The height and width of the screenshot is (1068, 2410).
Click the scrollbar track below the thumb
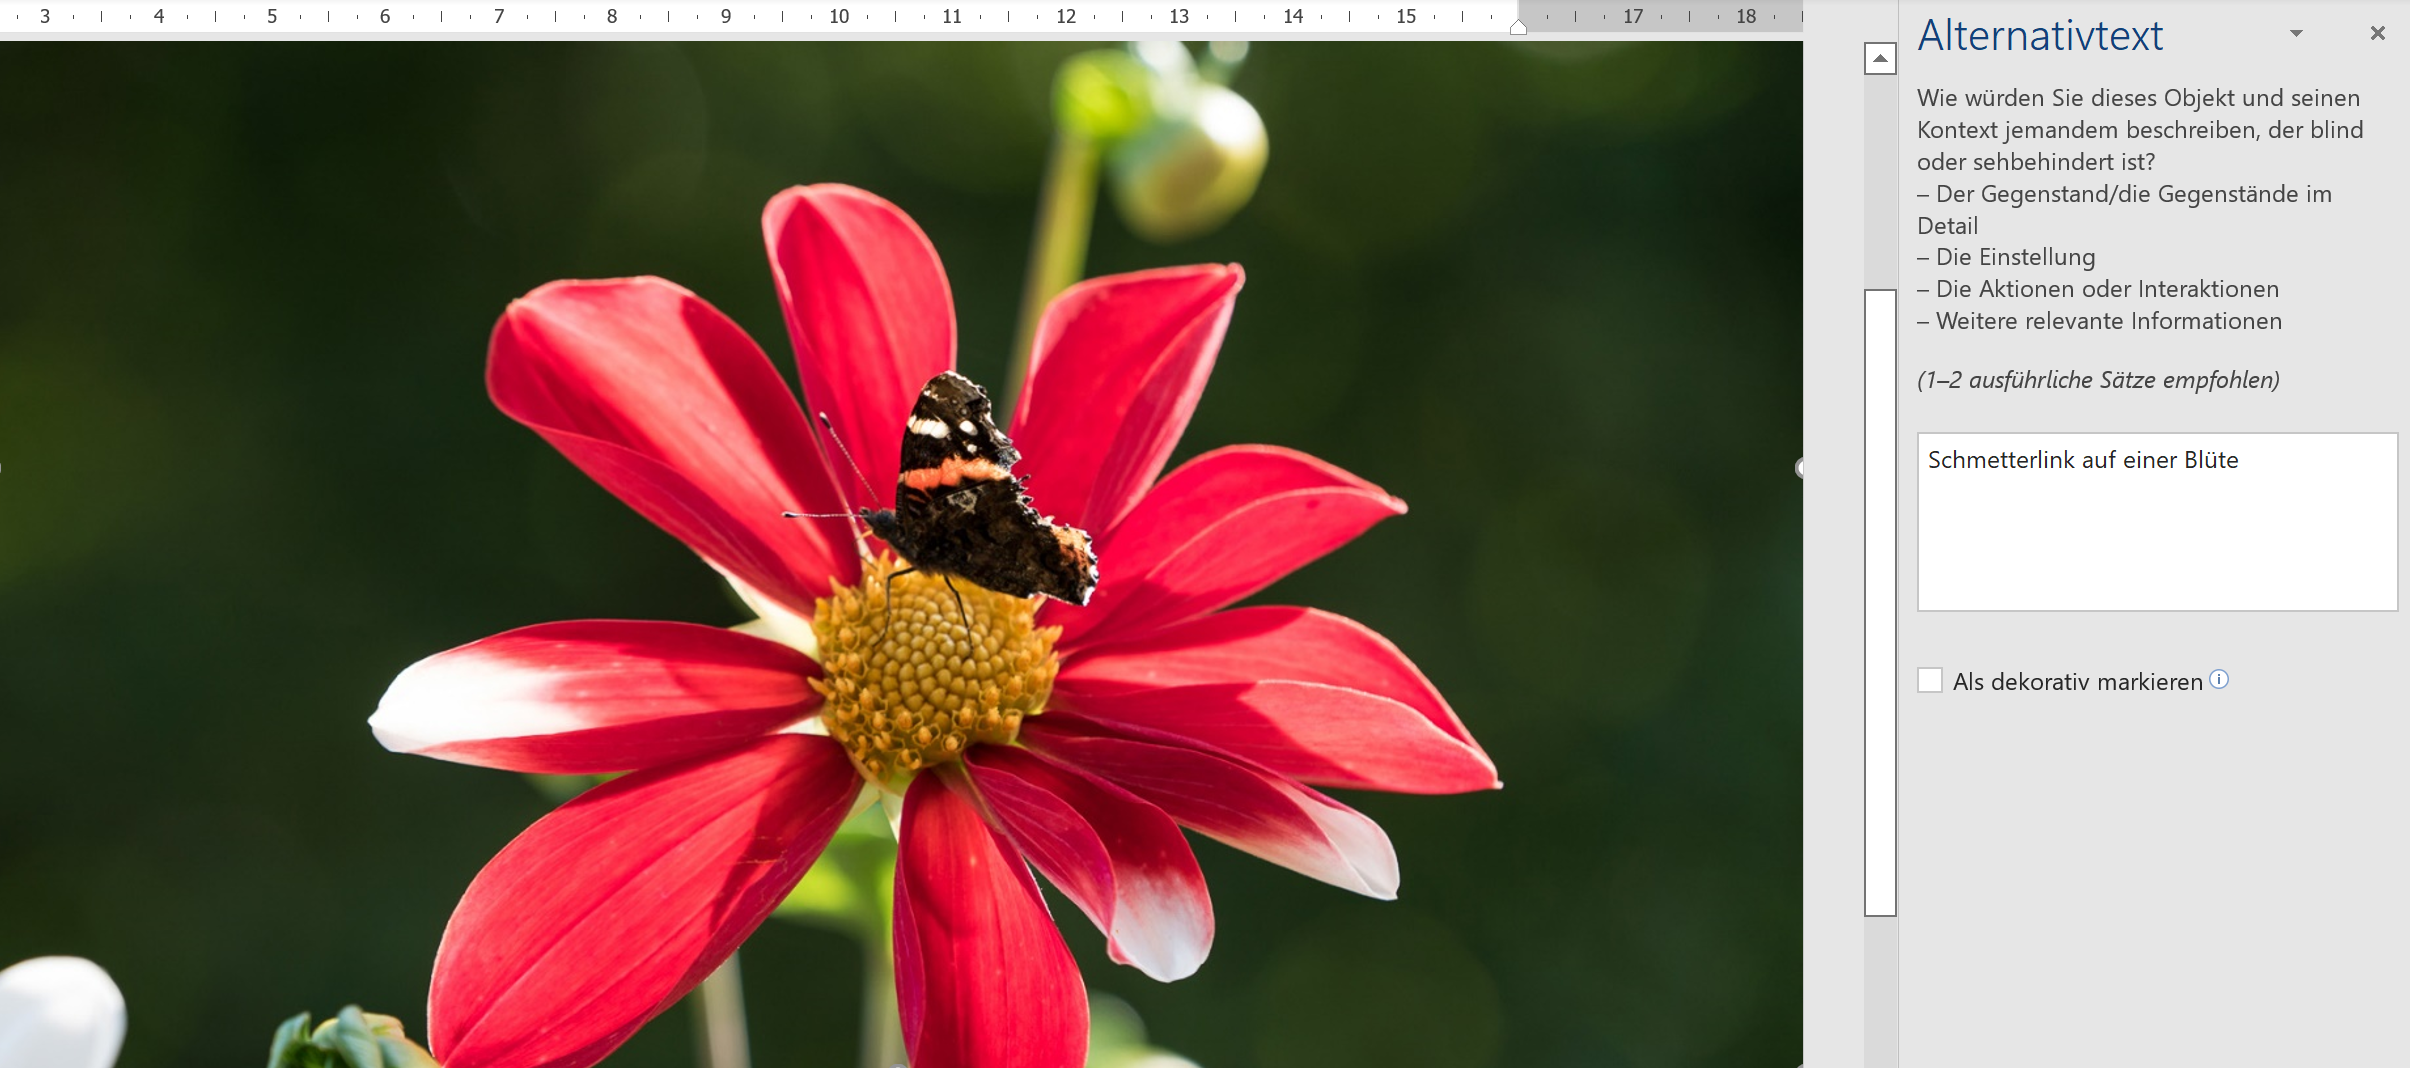(x=1880, y=990)
